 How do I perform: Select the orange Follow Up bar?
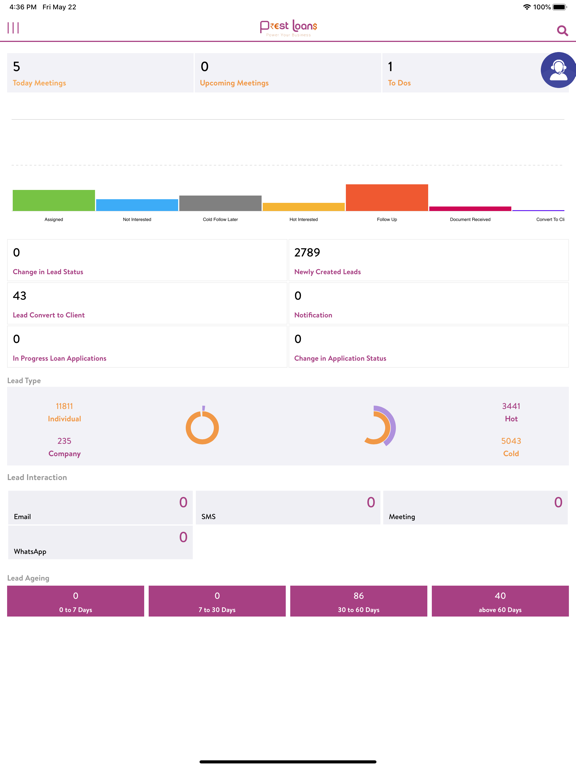point(387,198)
